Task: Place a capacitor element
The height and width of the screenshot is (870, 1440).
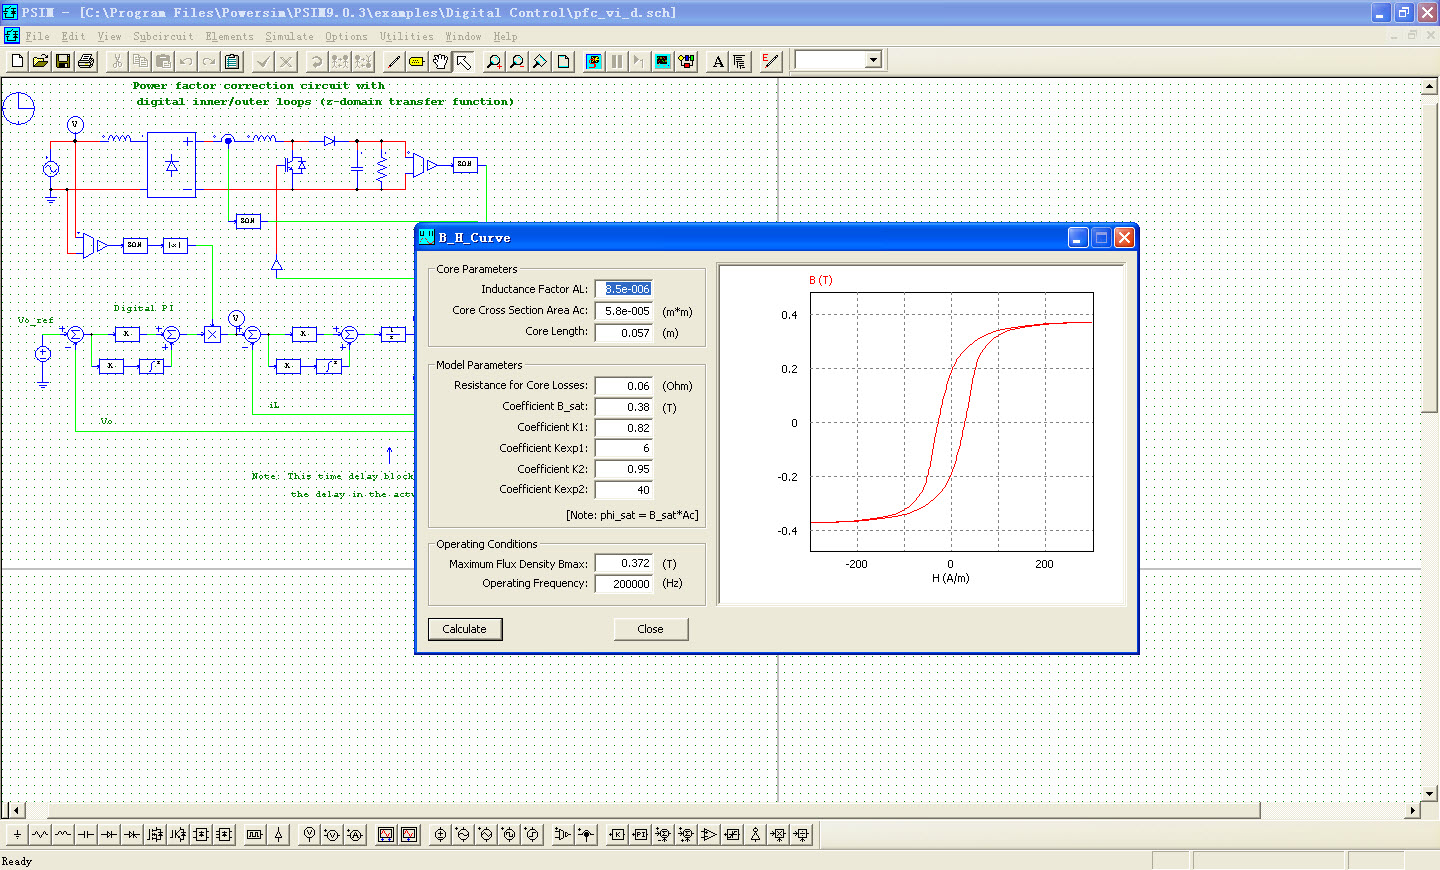Action: [86, 834]
